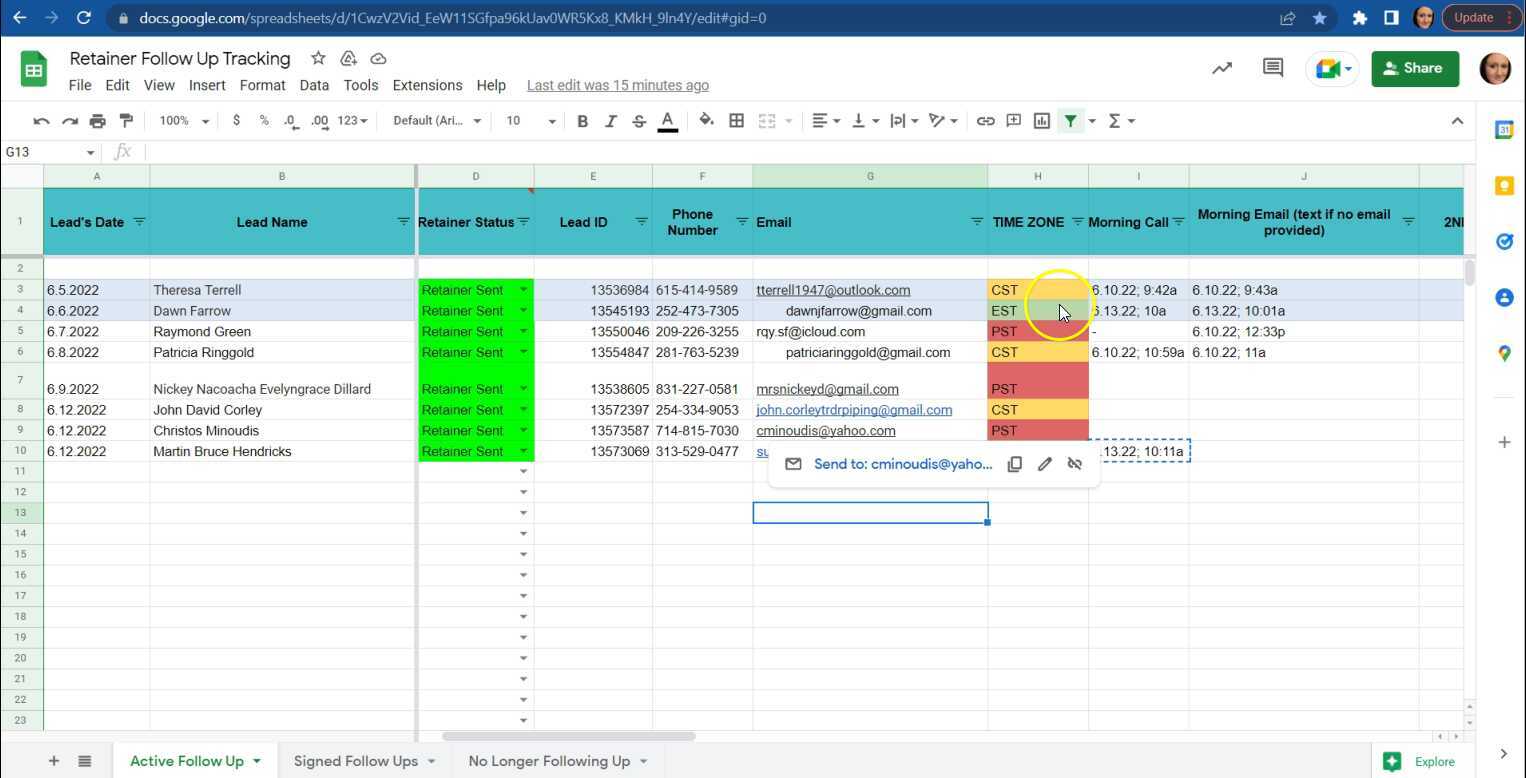Open the borders tool
This screenshot has height=778, width=1526.
736,121
